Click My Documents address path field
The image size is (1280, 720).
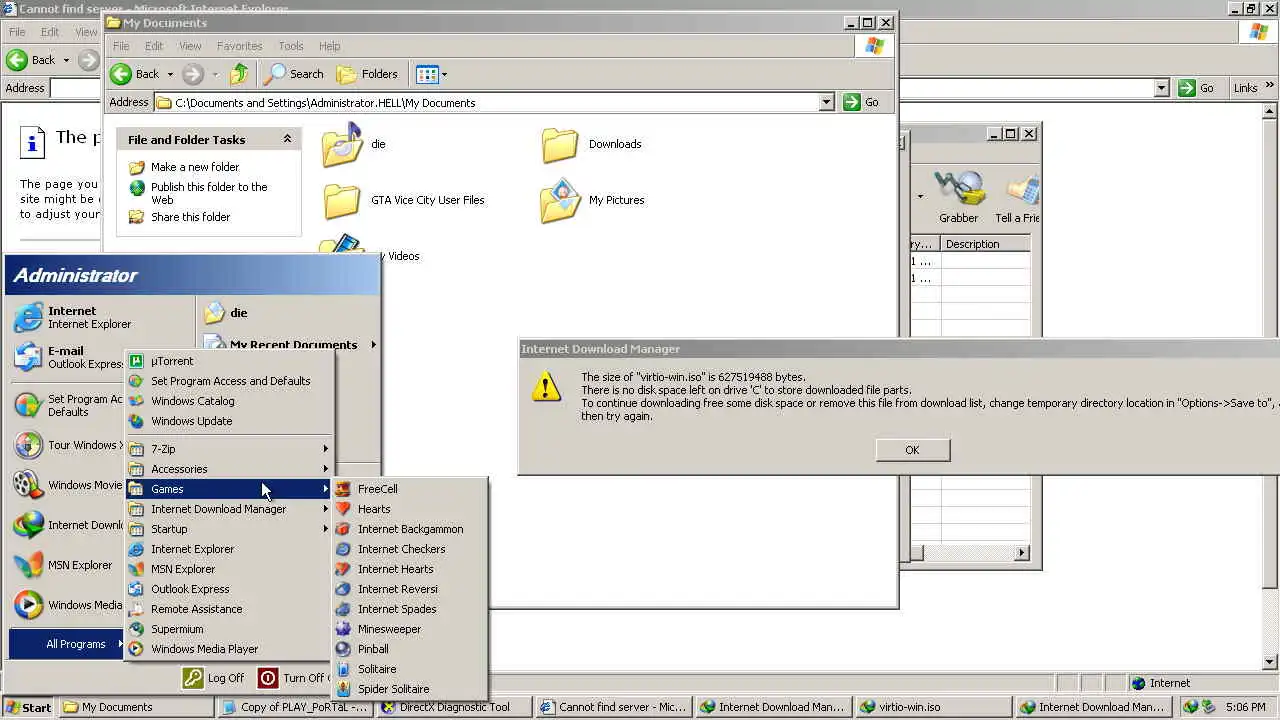tap(487, 102)
